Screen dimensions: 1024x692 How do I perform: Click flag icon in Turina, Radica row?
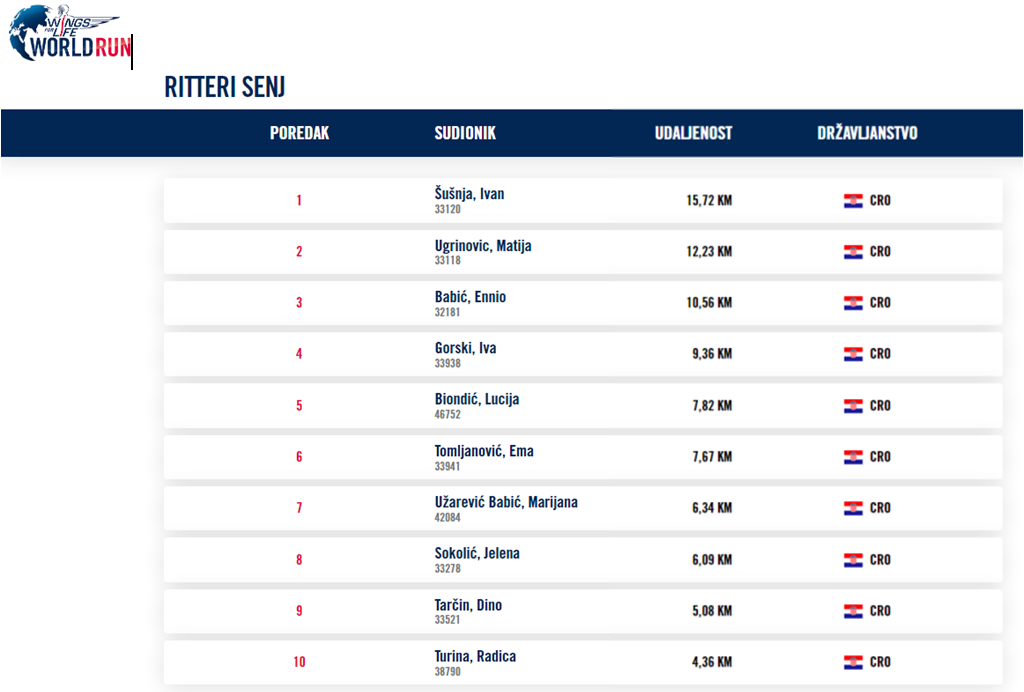[x=853, y=662]
